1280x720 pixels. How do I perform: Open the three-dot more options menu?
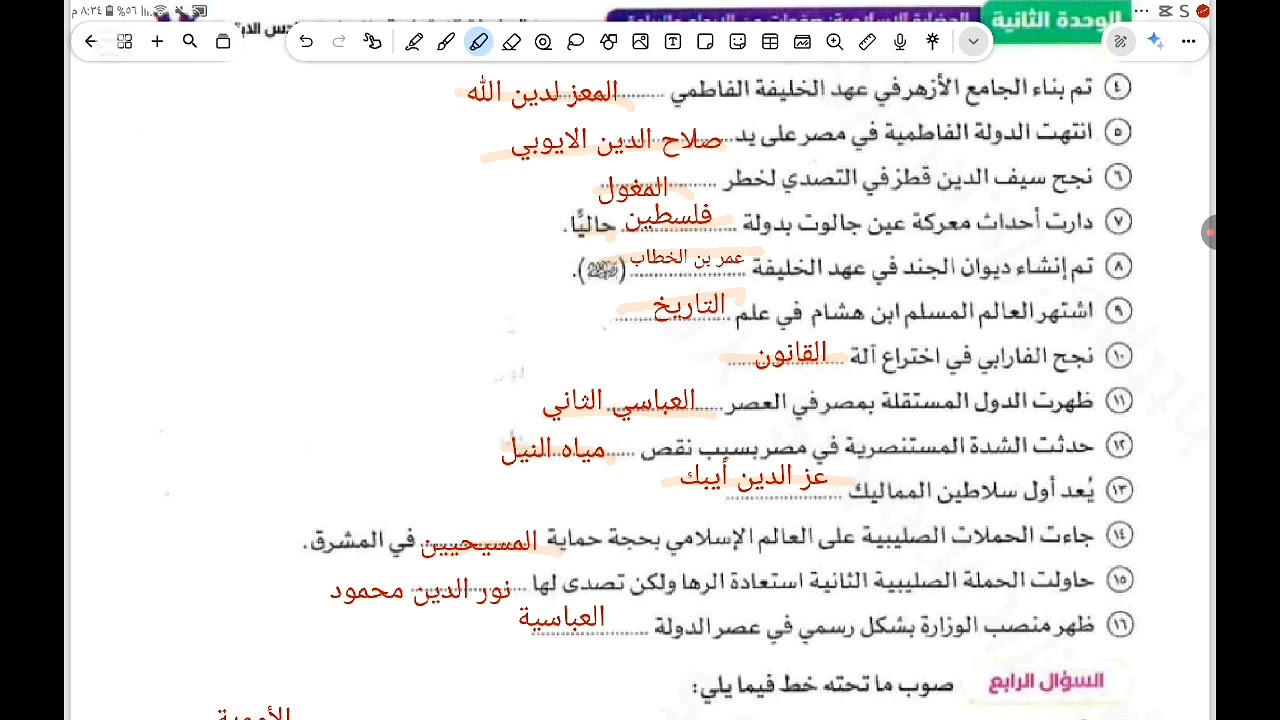1188,42
